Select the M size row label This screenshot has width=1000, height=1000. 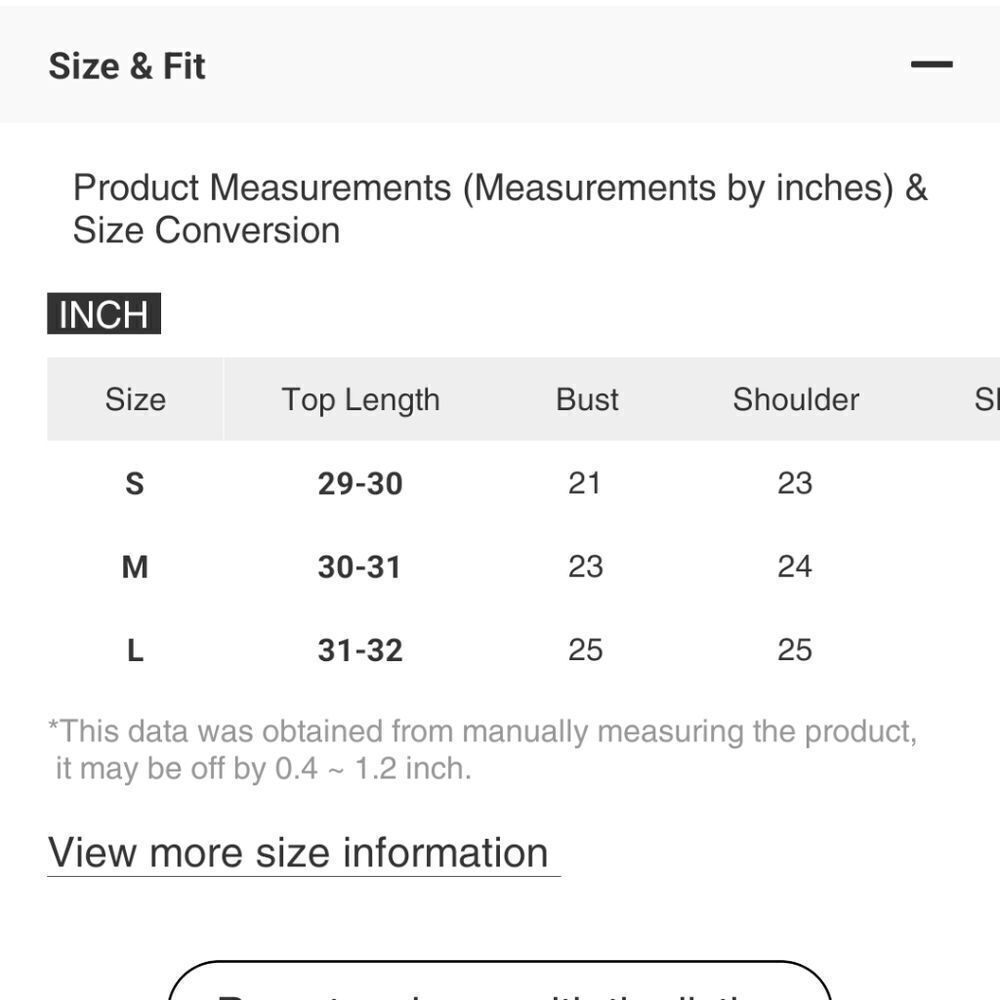135,567
